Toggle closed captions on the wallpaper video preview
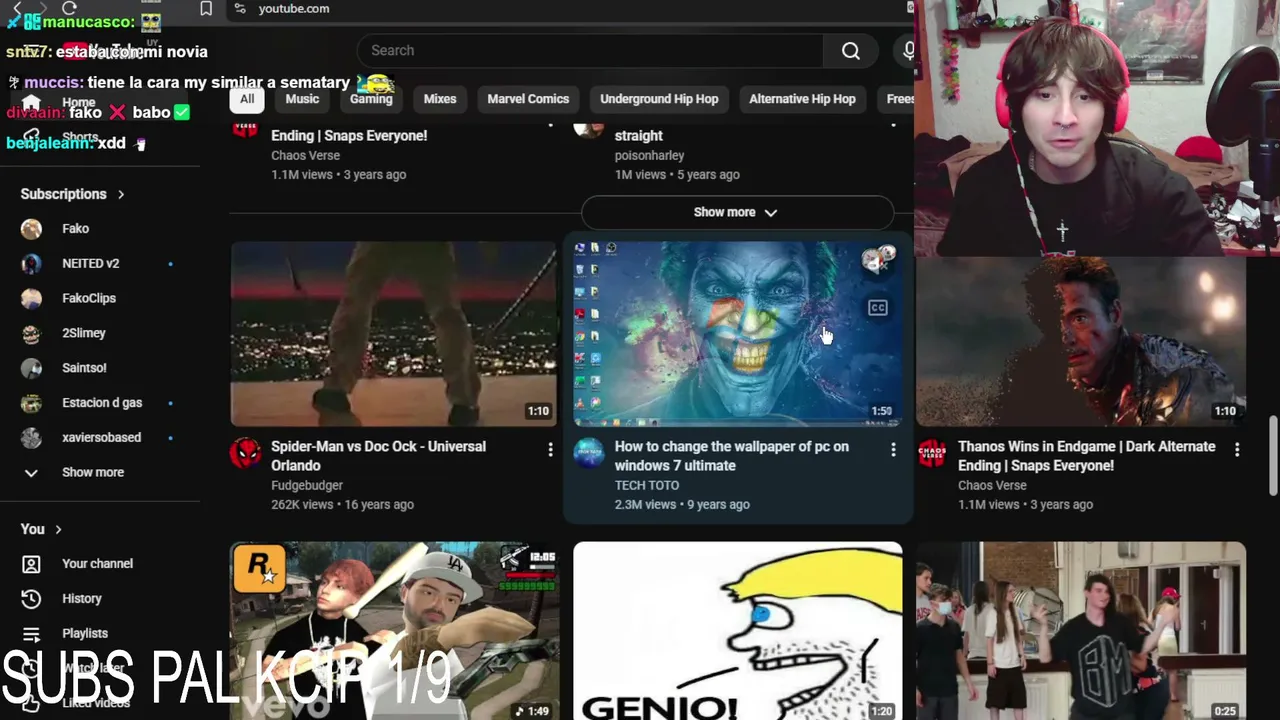The height and width of the screenshot is (720, 1280). 877,308
